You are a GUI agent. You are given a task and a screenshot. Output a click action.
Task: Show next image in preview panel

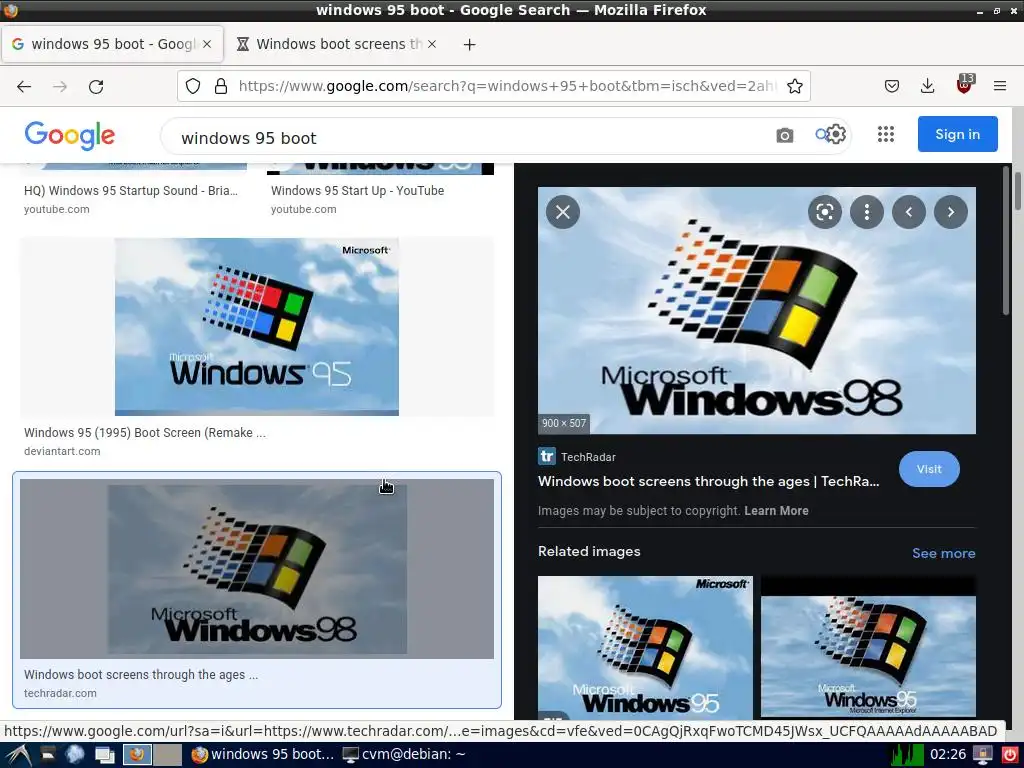[951, 212]
